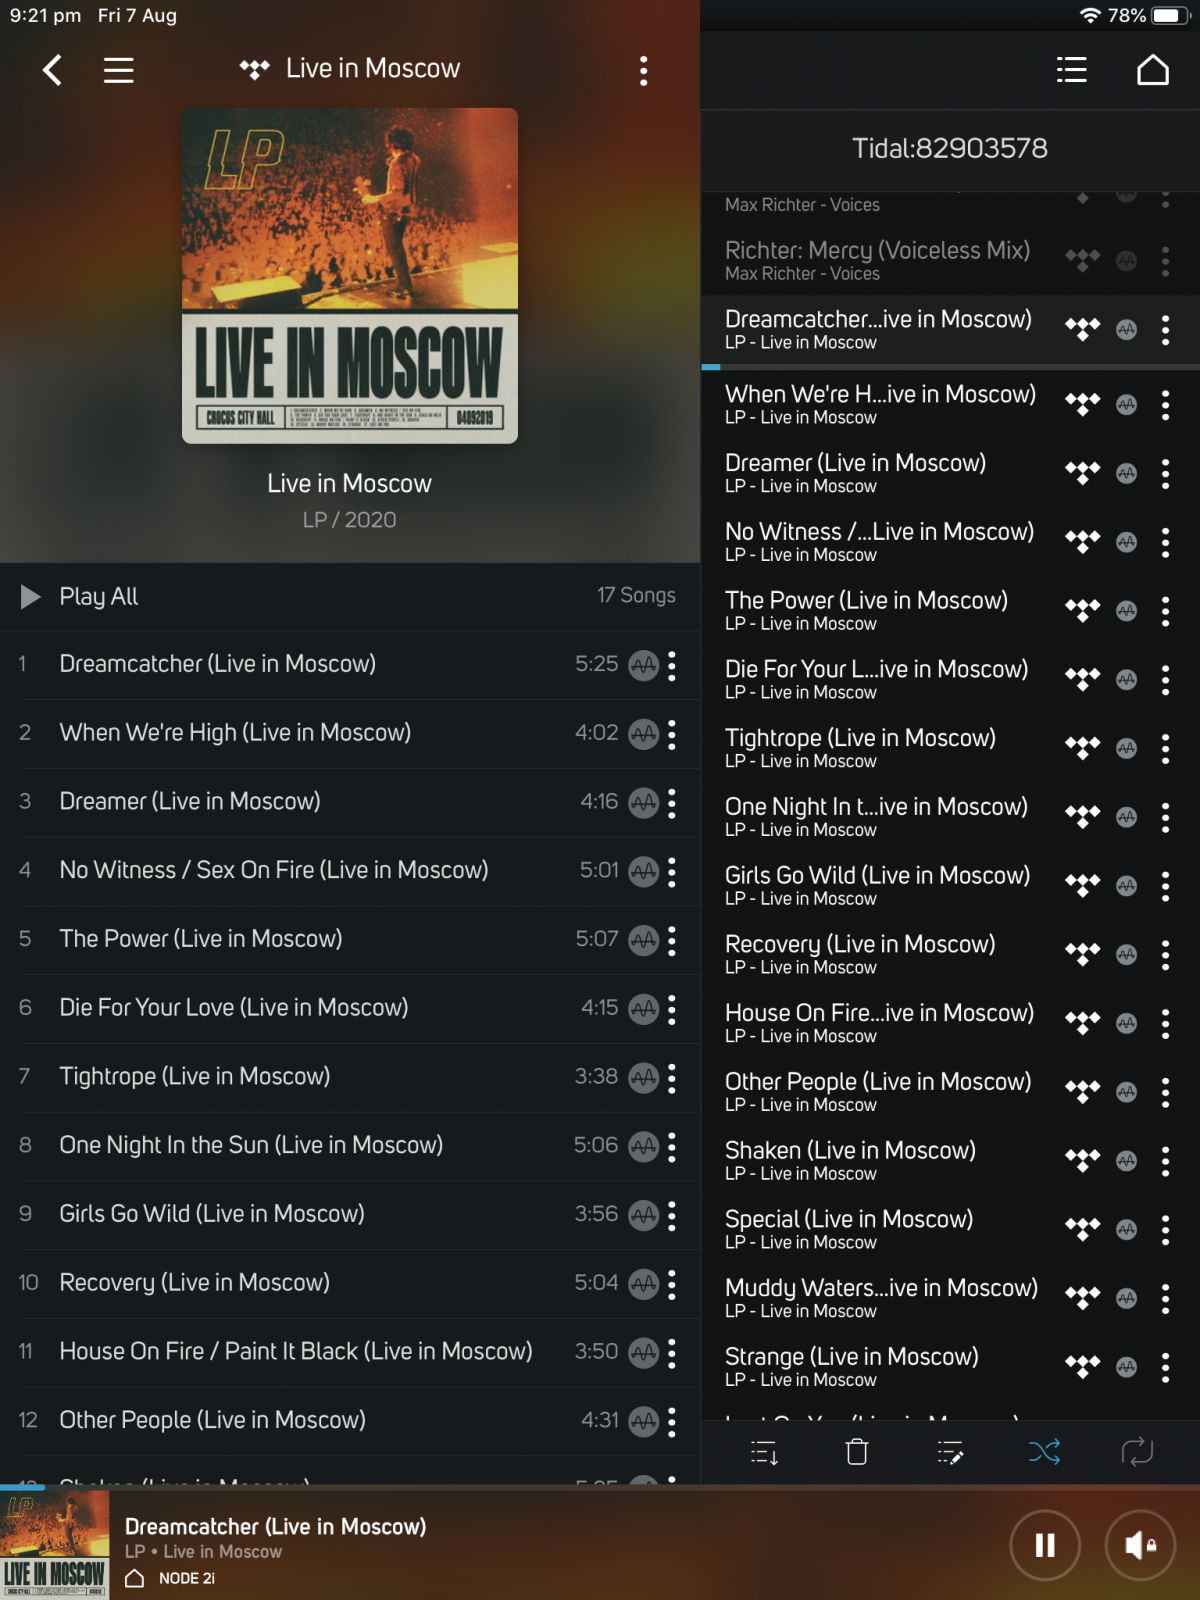Pause the current track
Image resolution: width=1200 pixels, height=1600 pixels.
[x=1045, y=1545]
